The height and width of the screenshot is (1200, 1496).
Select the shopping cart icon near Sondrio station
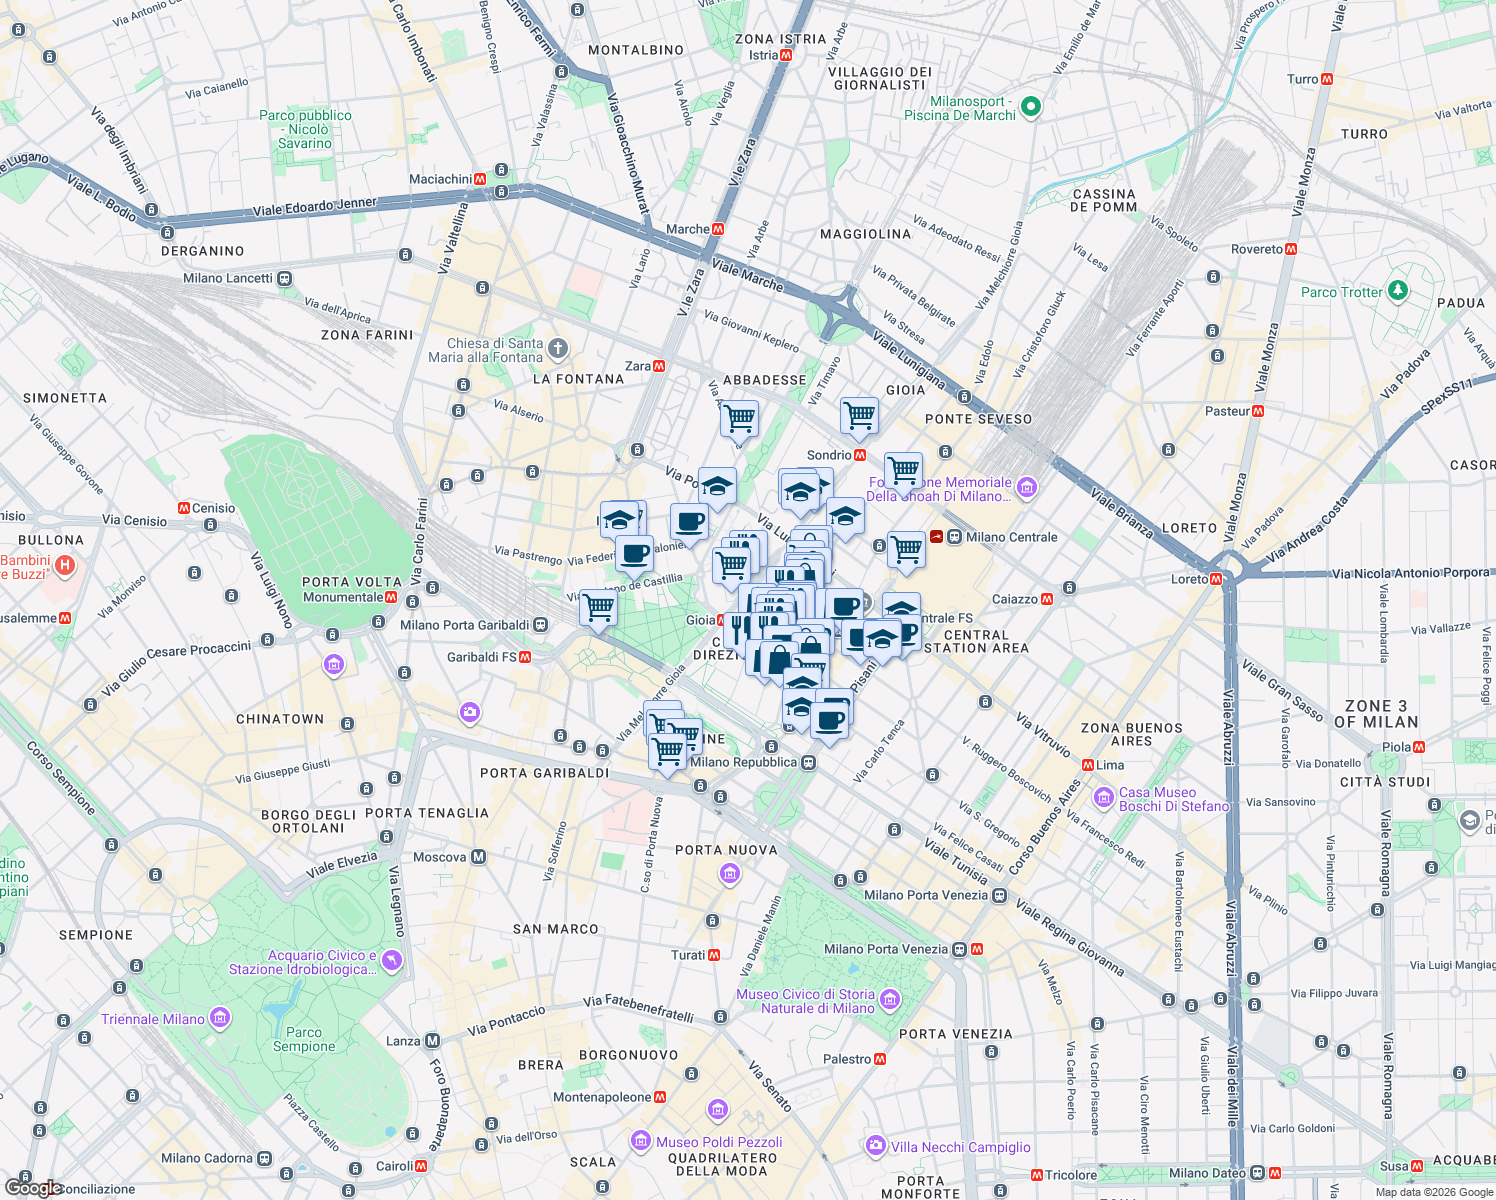[x=858, y=416]
